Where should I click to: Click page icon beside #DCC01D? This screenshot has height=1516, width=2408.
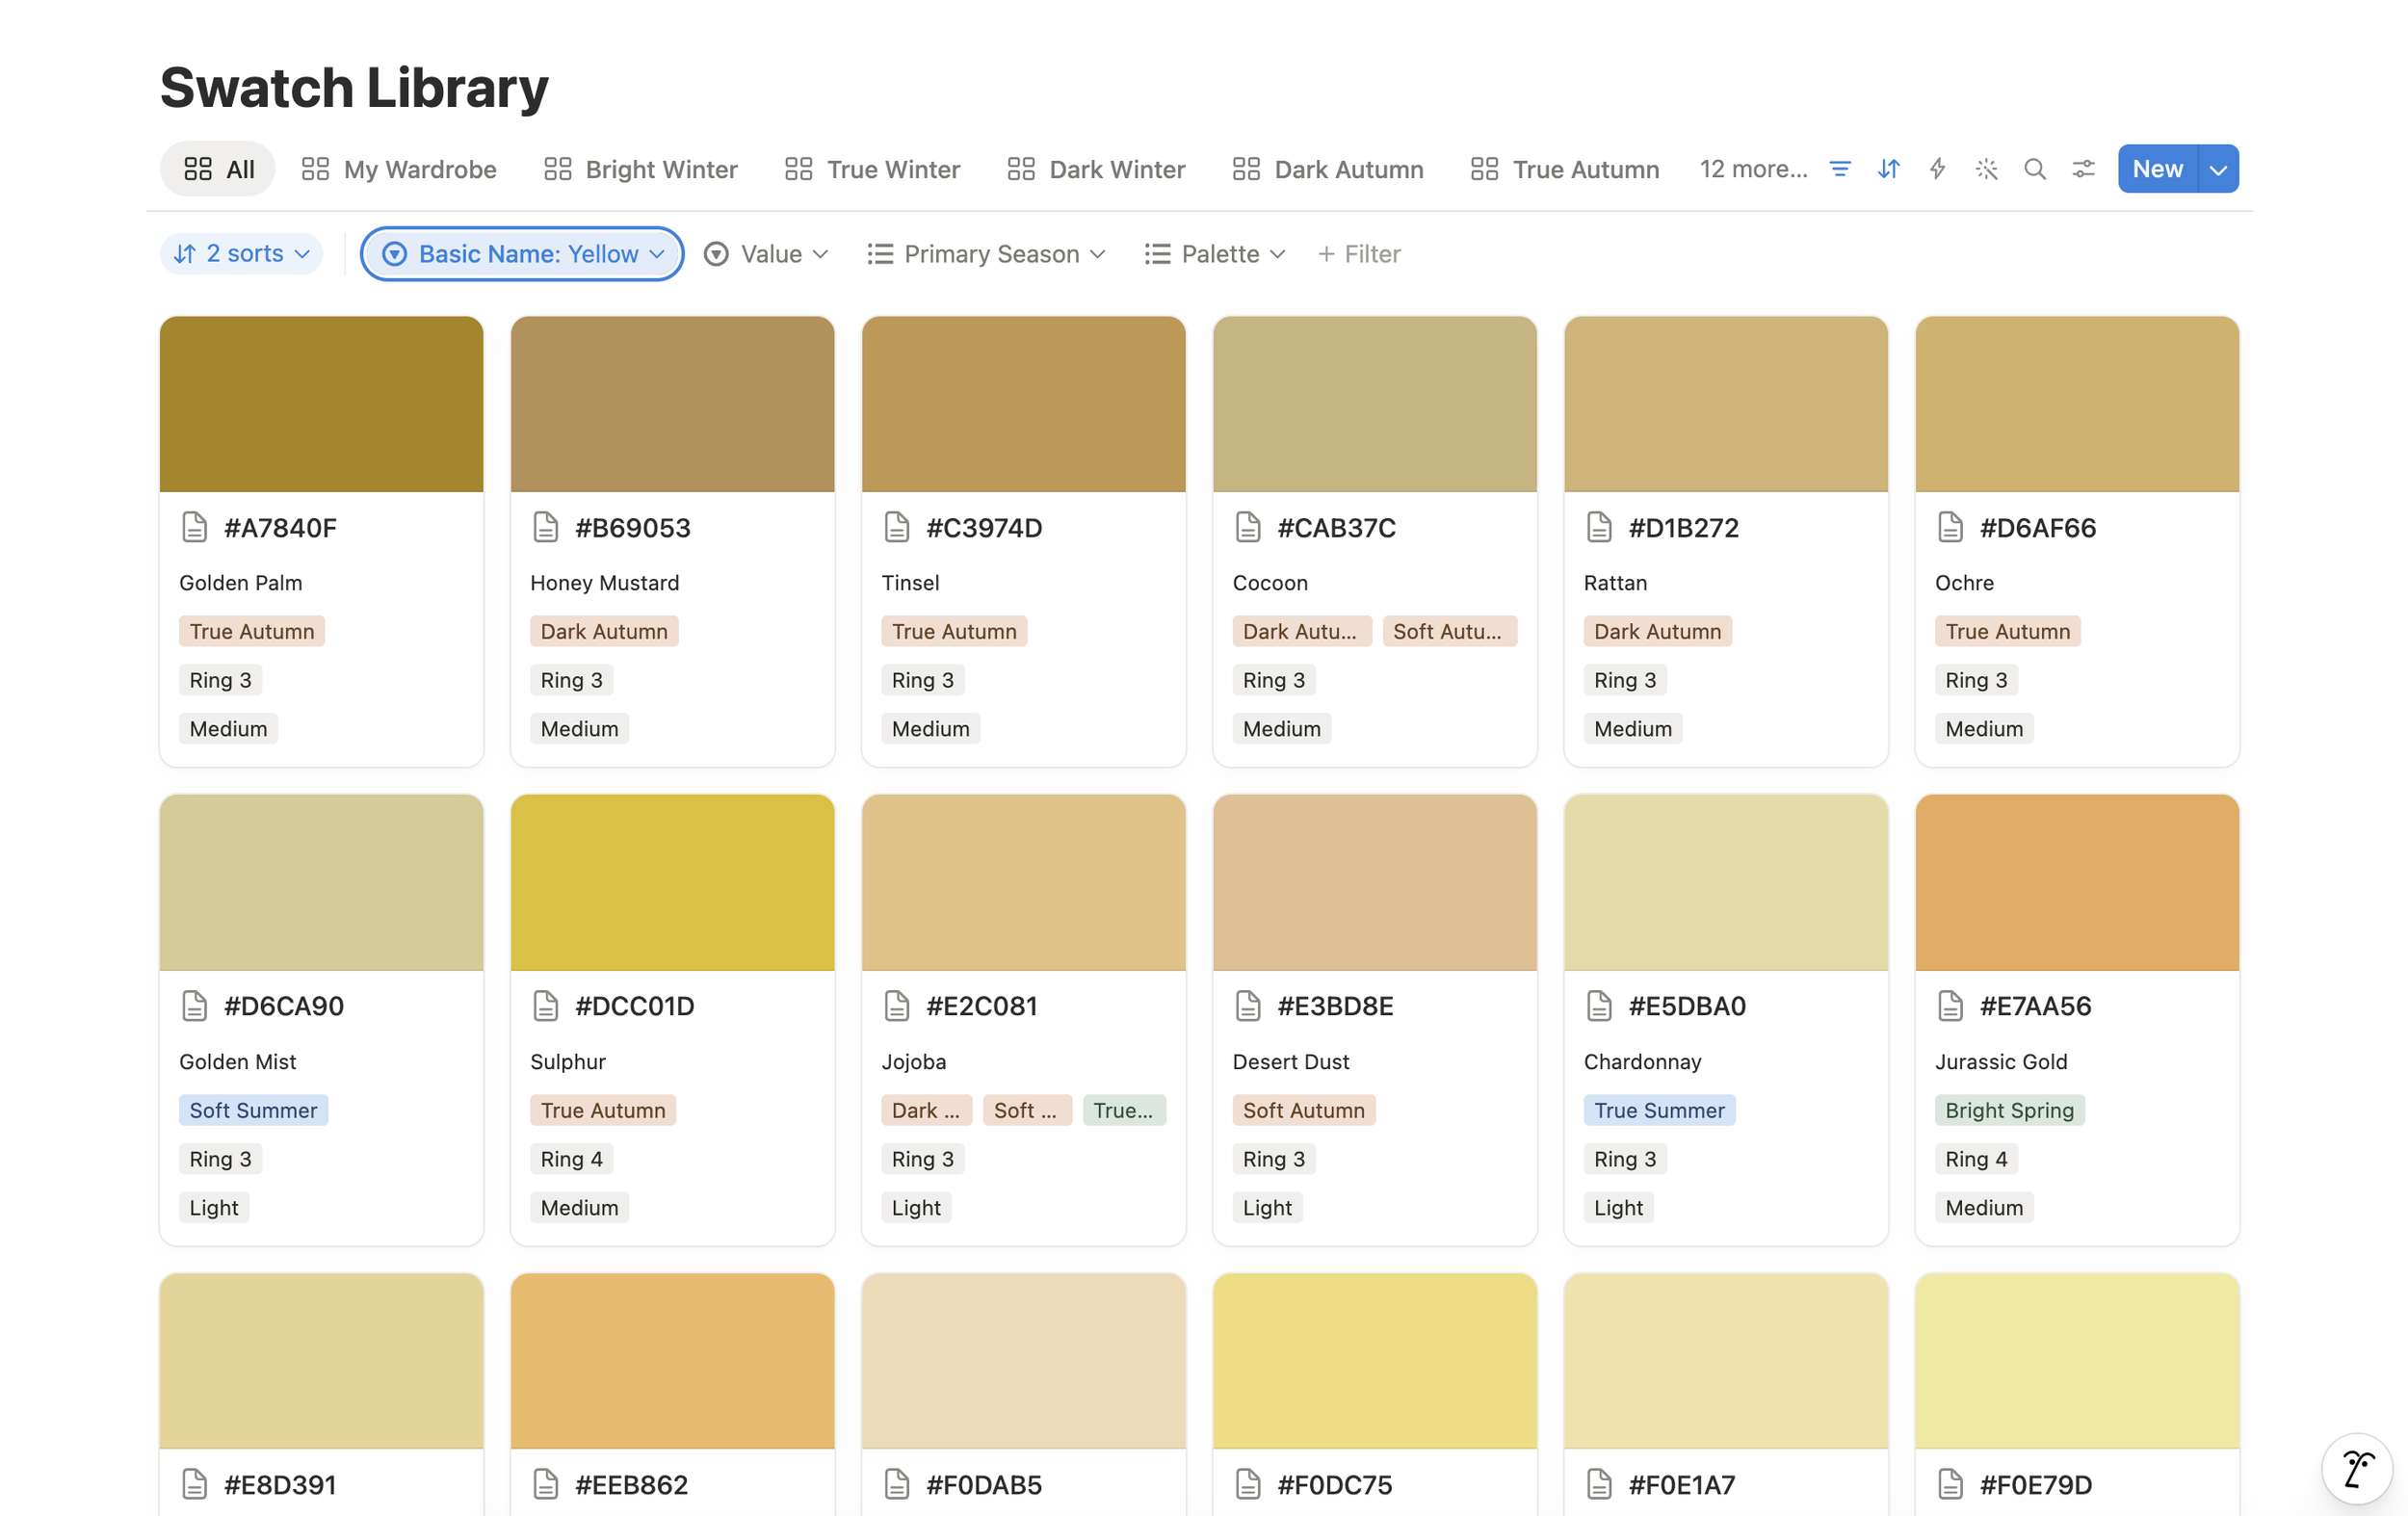click(546, 1005)
